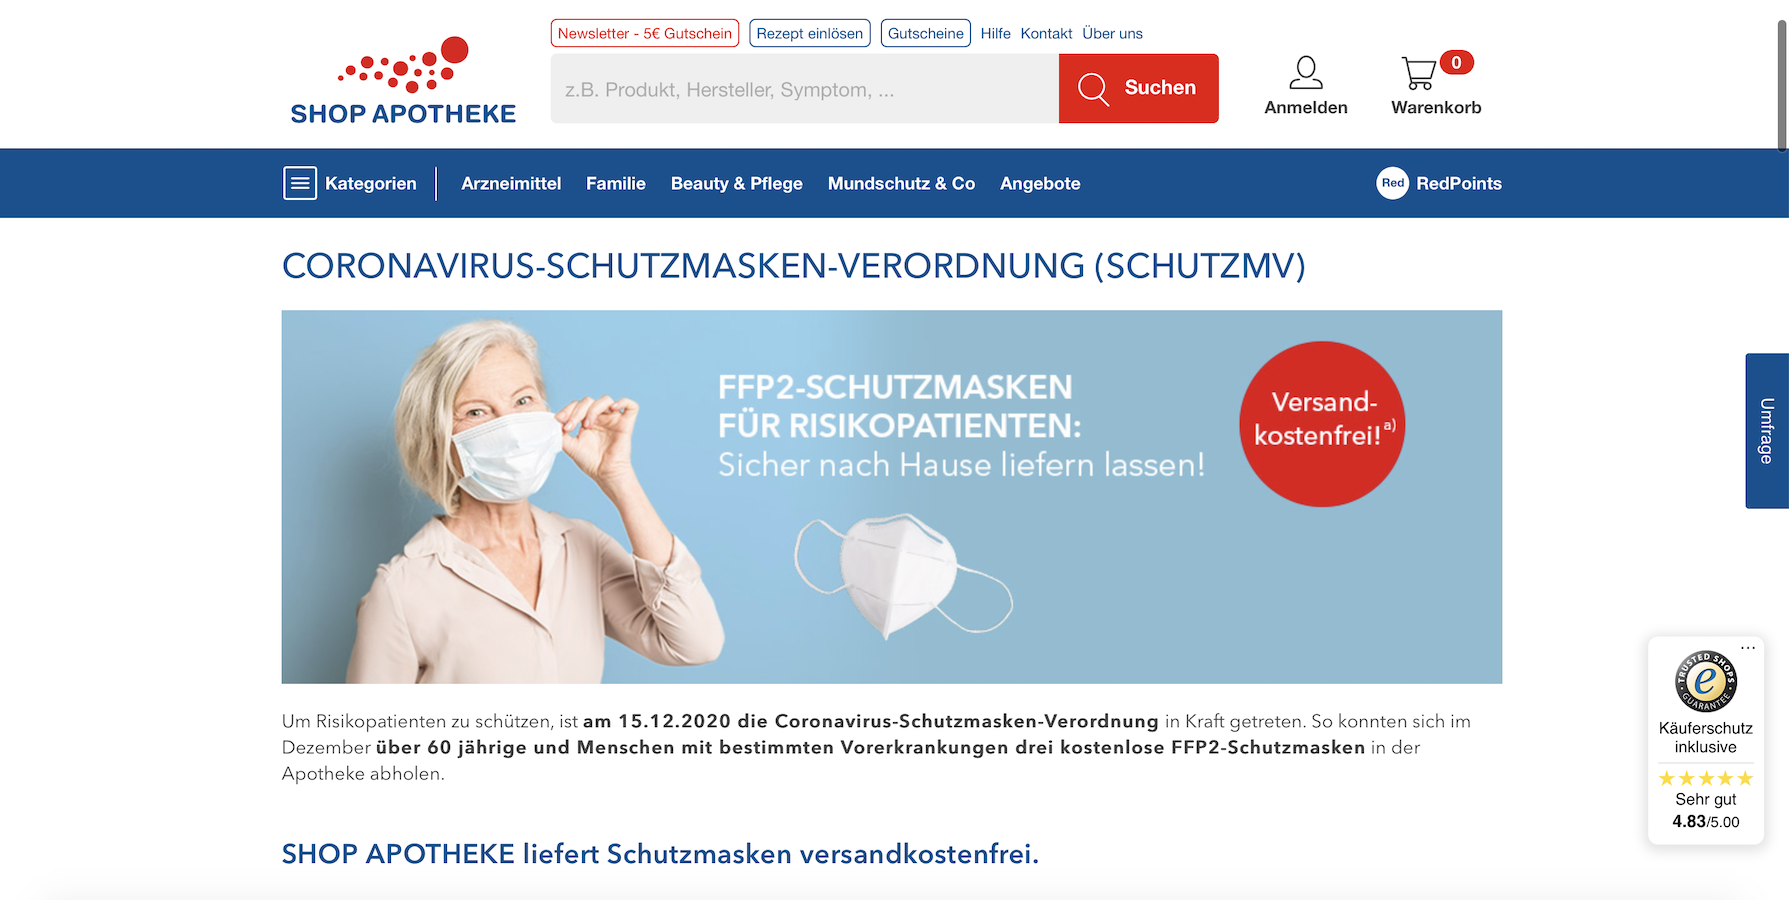The width and height of the screenshot is (1789, 900).
Task: Open the Gutscheine link button
Action: 926,33
